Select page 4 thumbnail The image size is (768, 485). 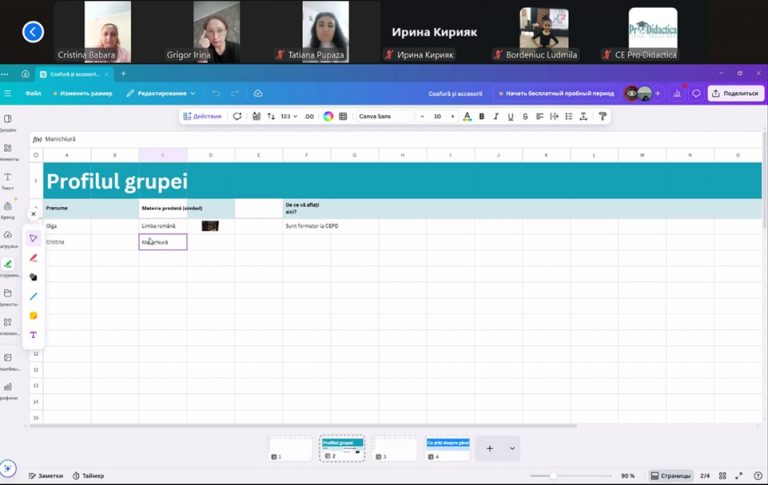(447, 448)
